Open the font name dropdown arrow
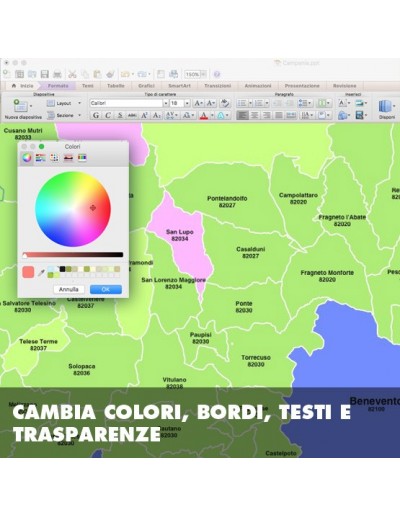 pos(166,103)
